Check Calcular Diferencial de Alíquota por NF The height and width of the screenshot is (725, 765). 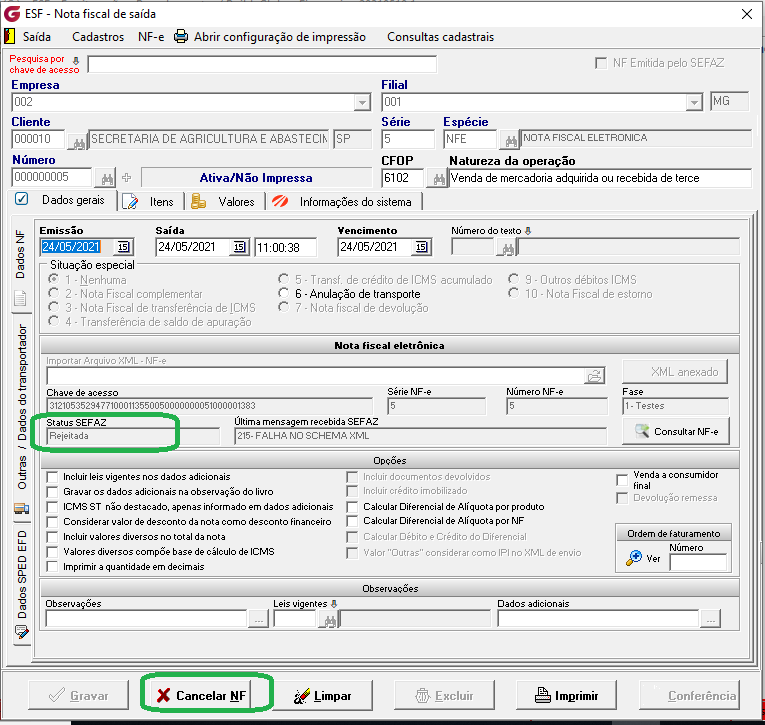click(352, 521)
